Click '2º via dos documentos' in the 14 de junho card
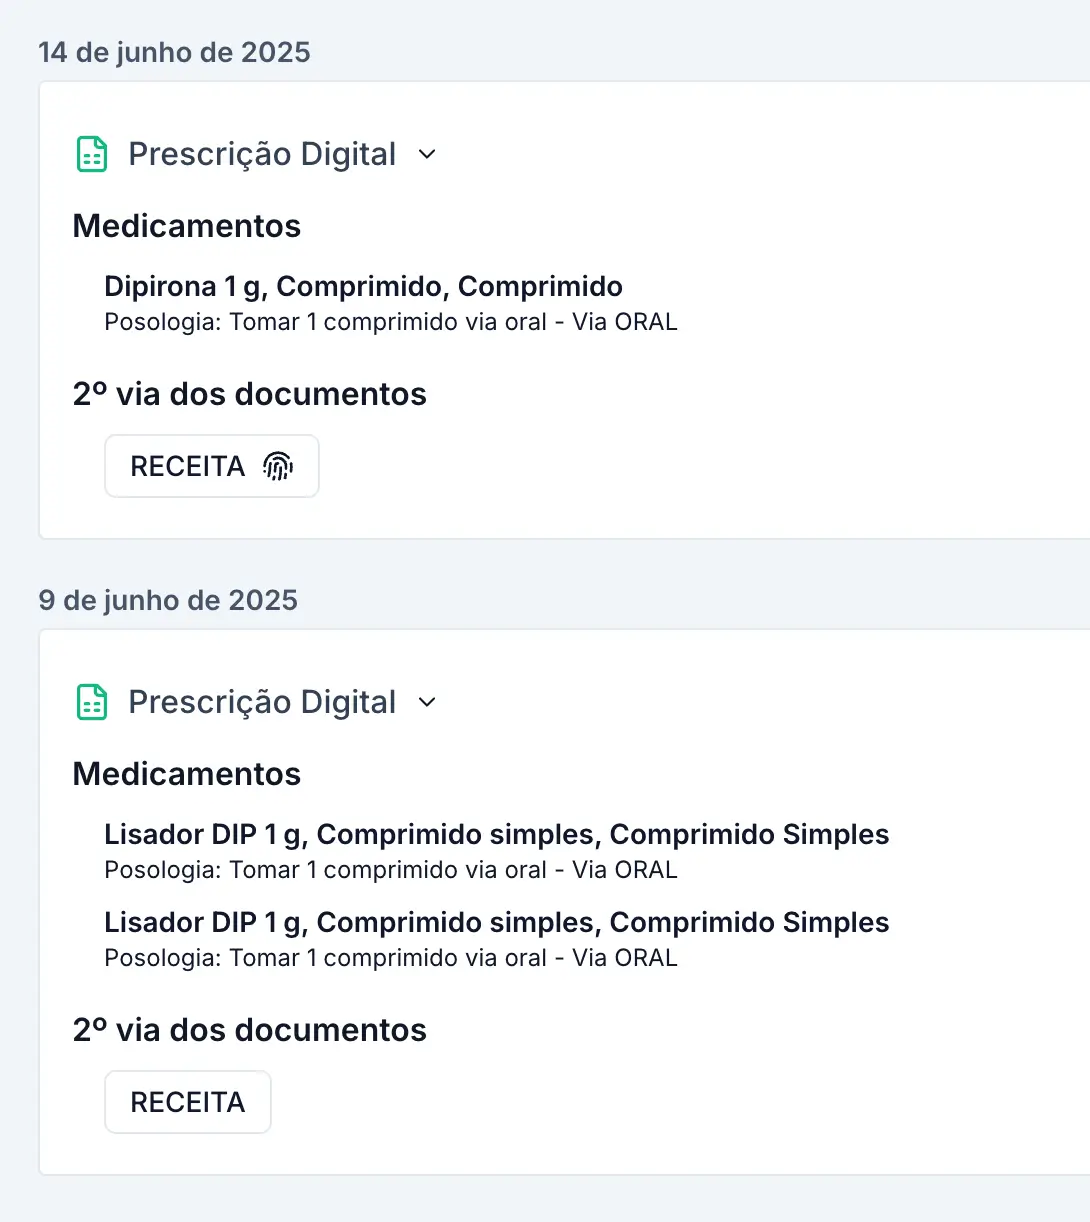1090x1222 pixels. pos(250,394)
